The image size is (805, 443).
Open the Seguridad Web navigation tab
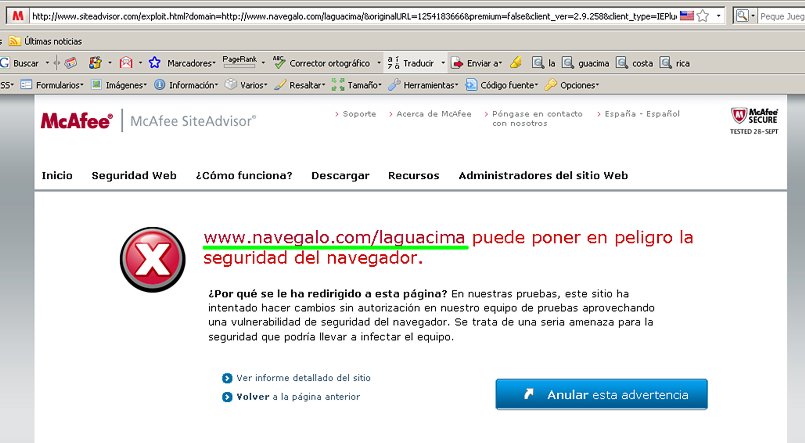(134, 175)
